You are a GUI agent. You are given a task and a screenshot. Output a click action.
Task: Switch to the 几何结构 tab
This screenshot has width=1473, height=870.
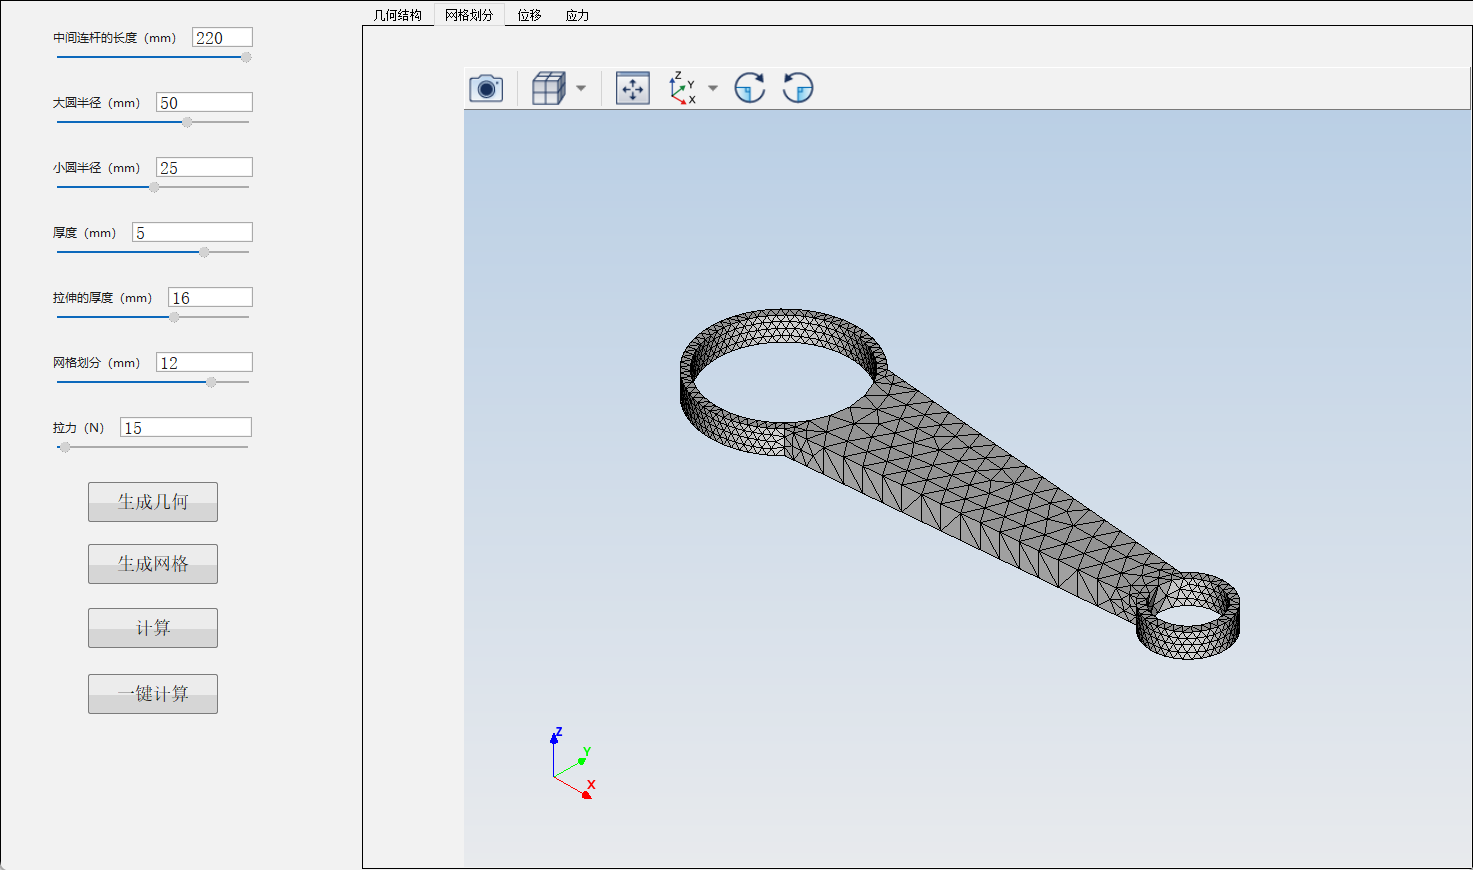[x=398, y=15]
